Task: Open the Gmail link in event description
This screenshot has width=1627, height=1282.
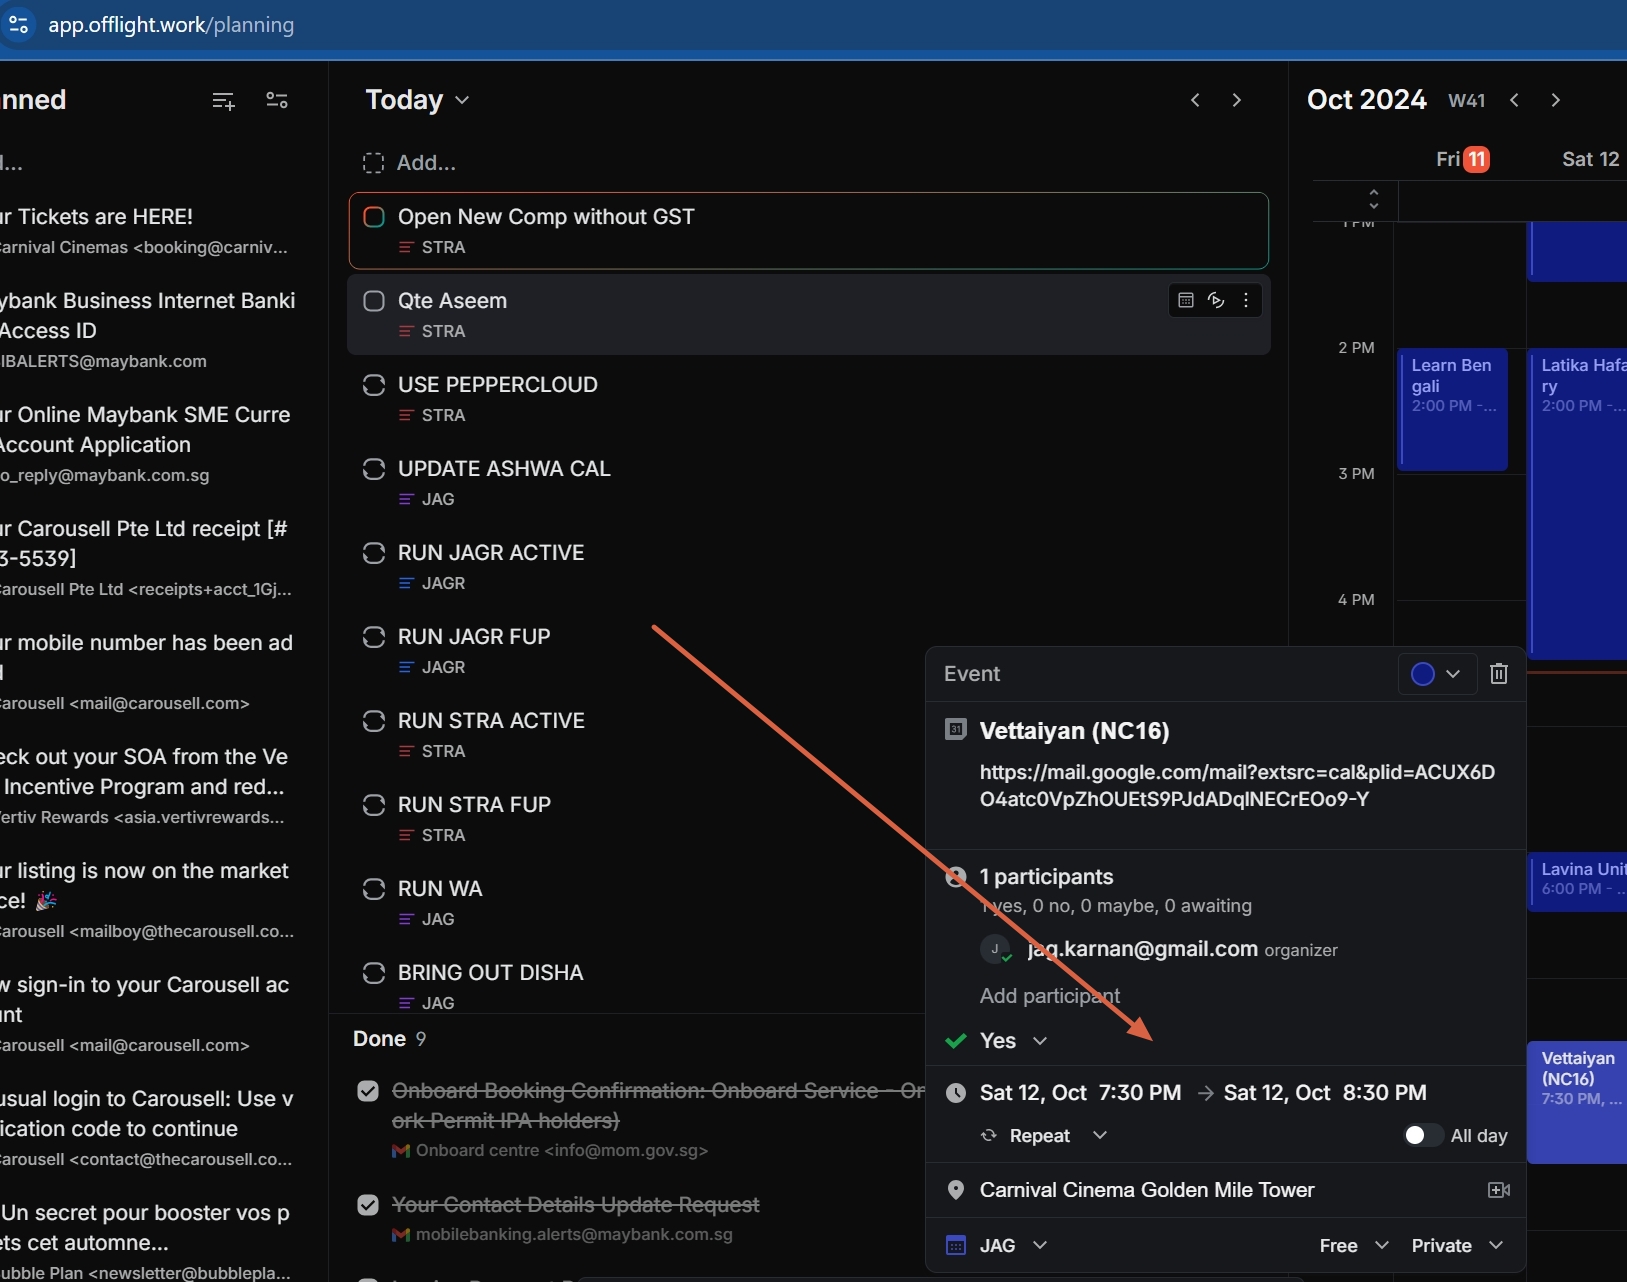Action: (1237, 785)
